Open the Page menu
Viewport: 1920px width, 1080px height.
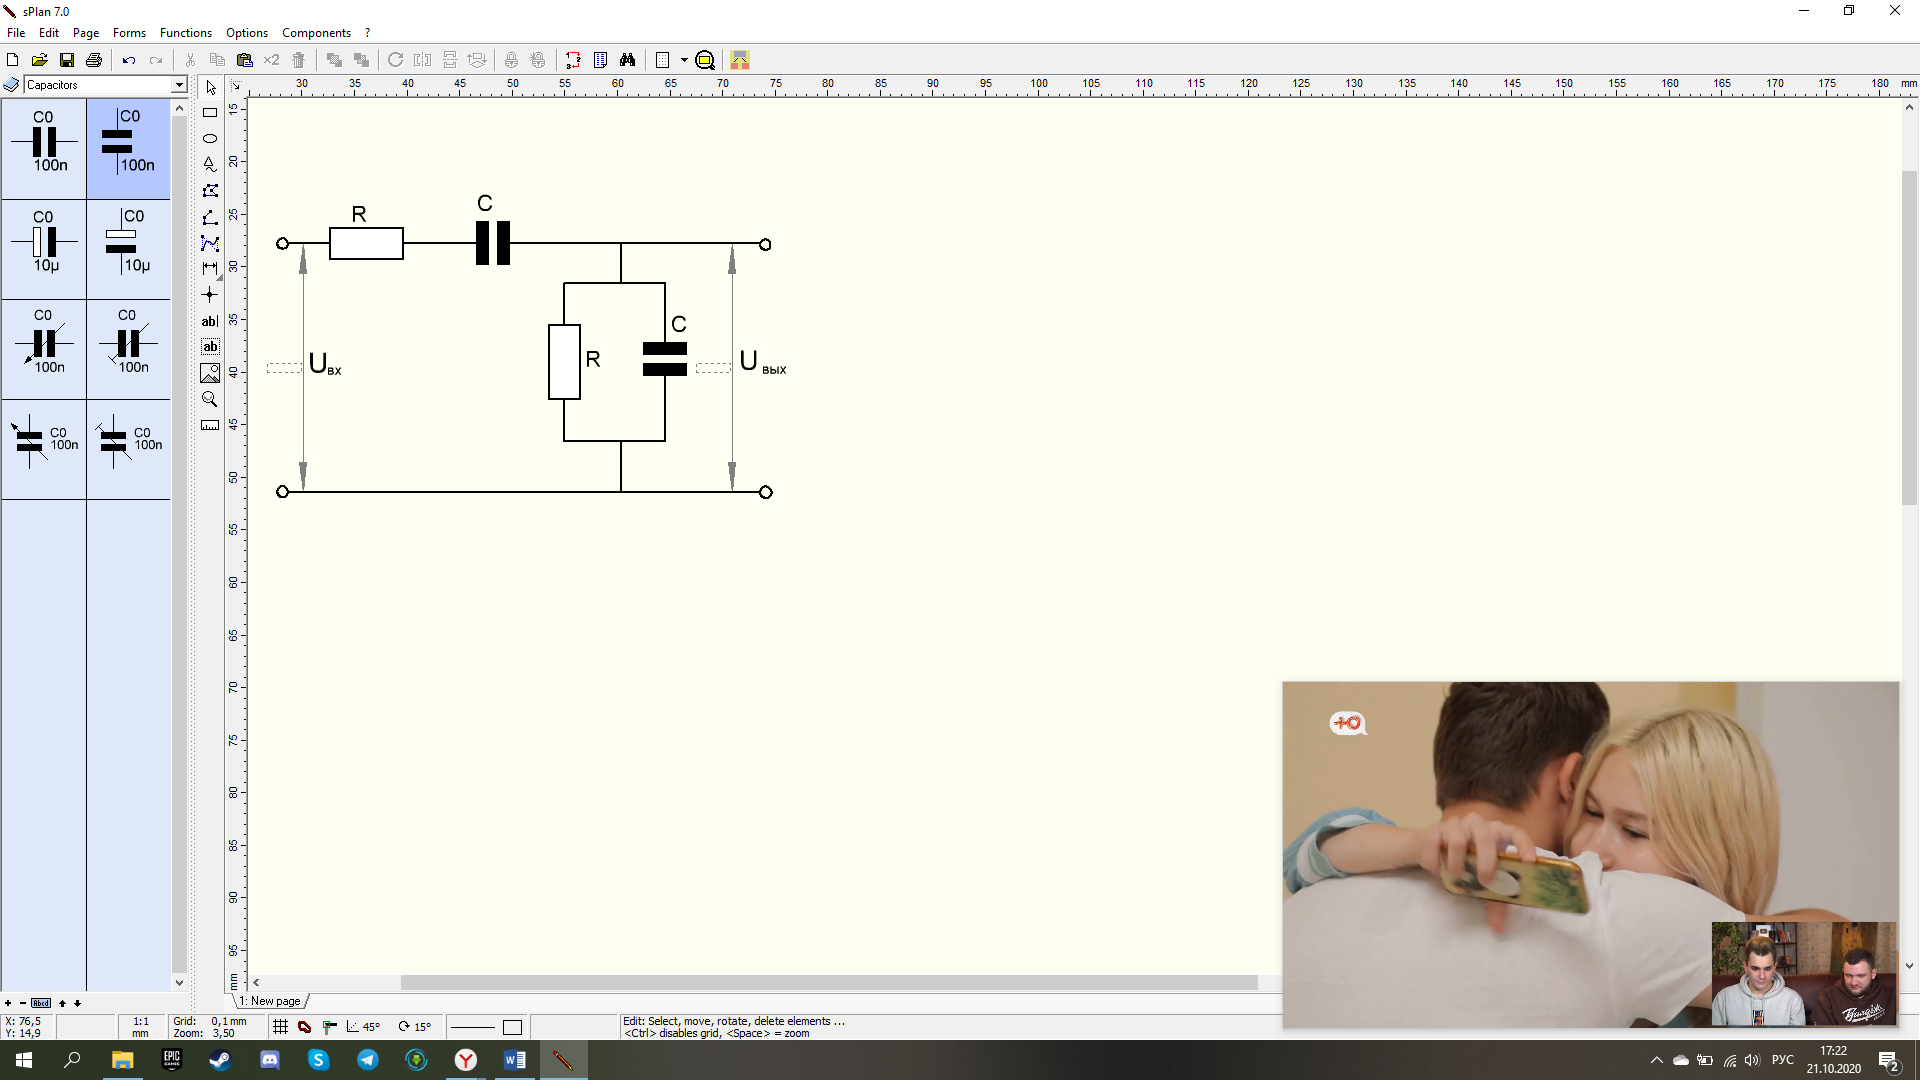pos(86,33)
